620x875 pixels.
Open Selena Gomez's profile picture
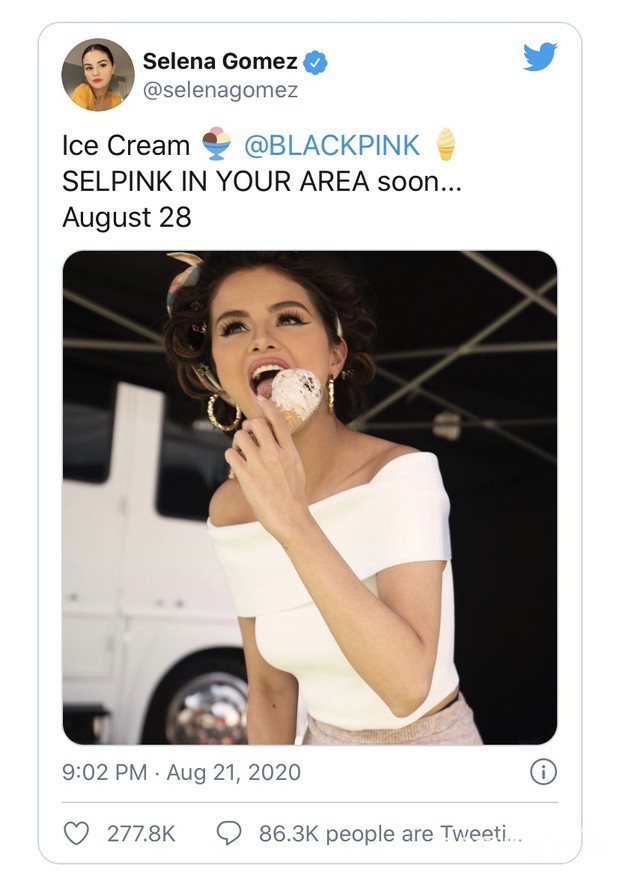tap(98, 75)
